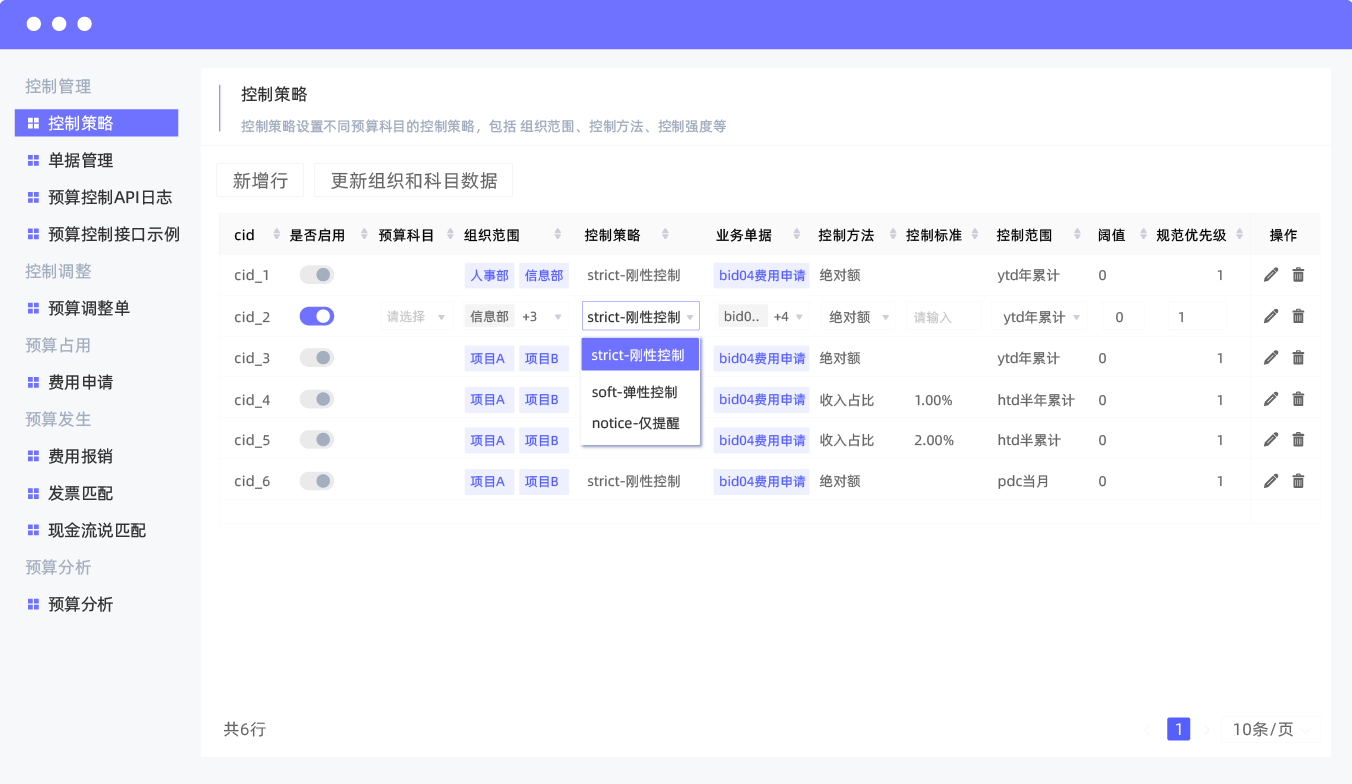Disable the active toggle for cid_2

(x=317, y=316)
